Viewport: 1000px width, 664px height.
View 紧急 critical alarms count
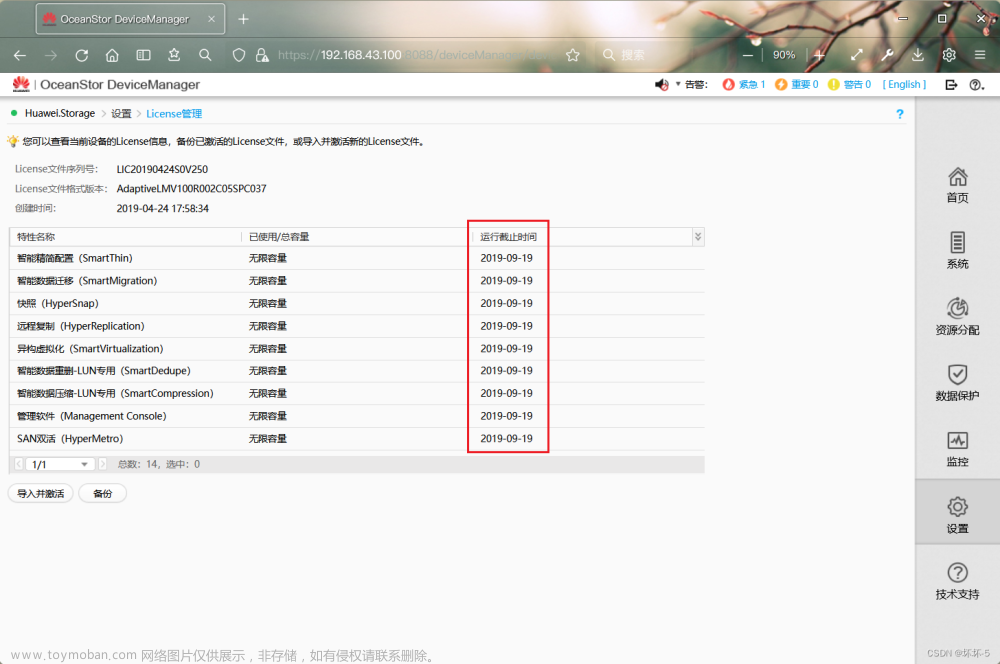[x=744, y=84]
